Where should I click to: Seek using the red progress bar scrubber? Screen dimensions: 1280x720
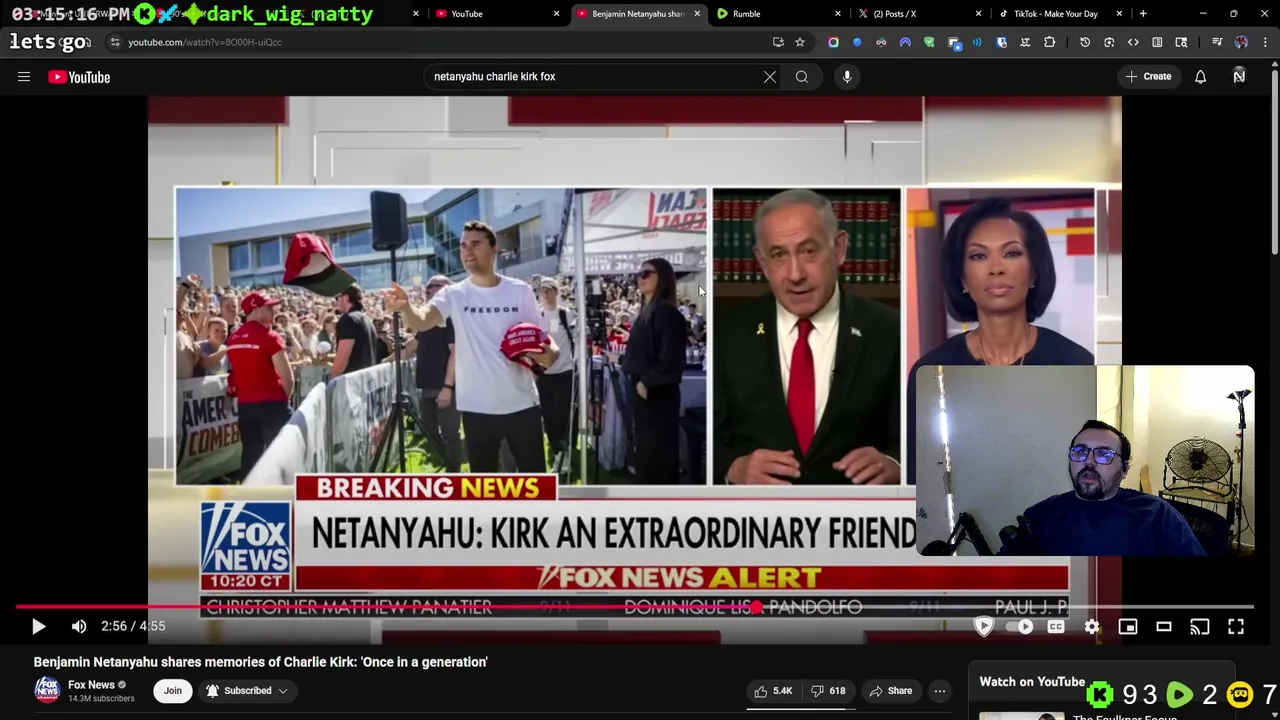[x=757, y=606]
